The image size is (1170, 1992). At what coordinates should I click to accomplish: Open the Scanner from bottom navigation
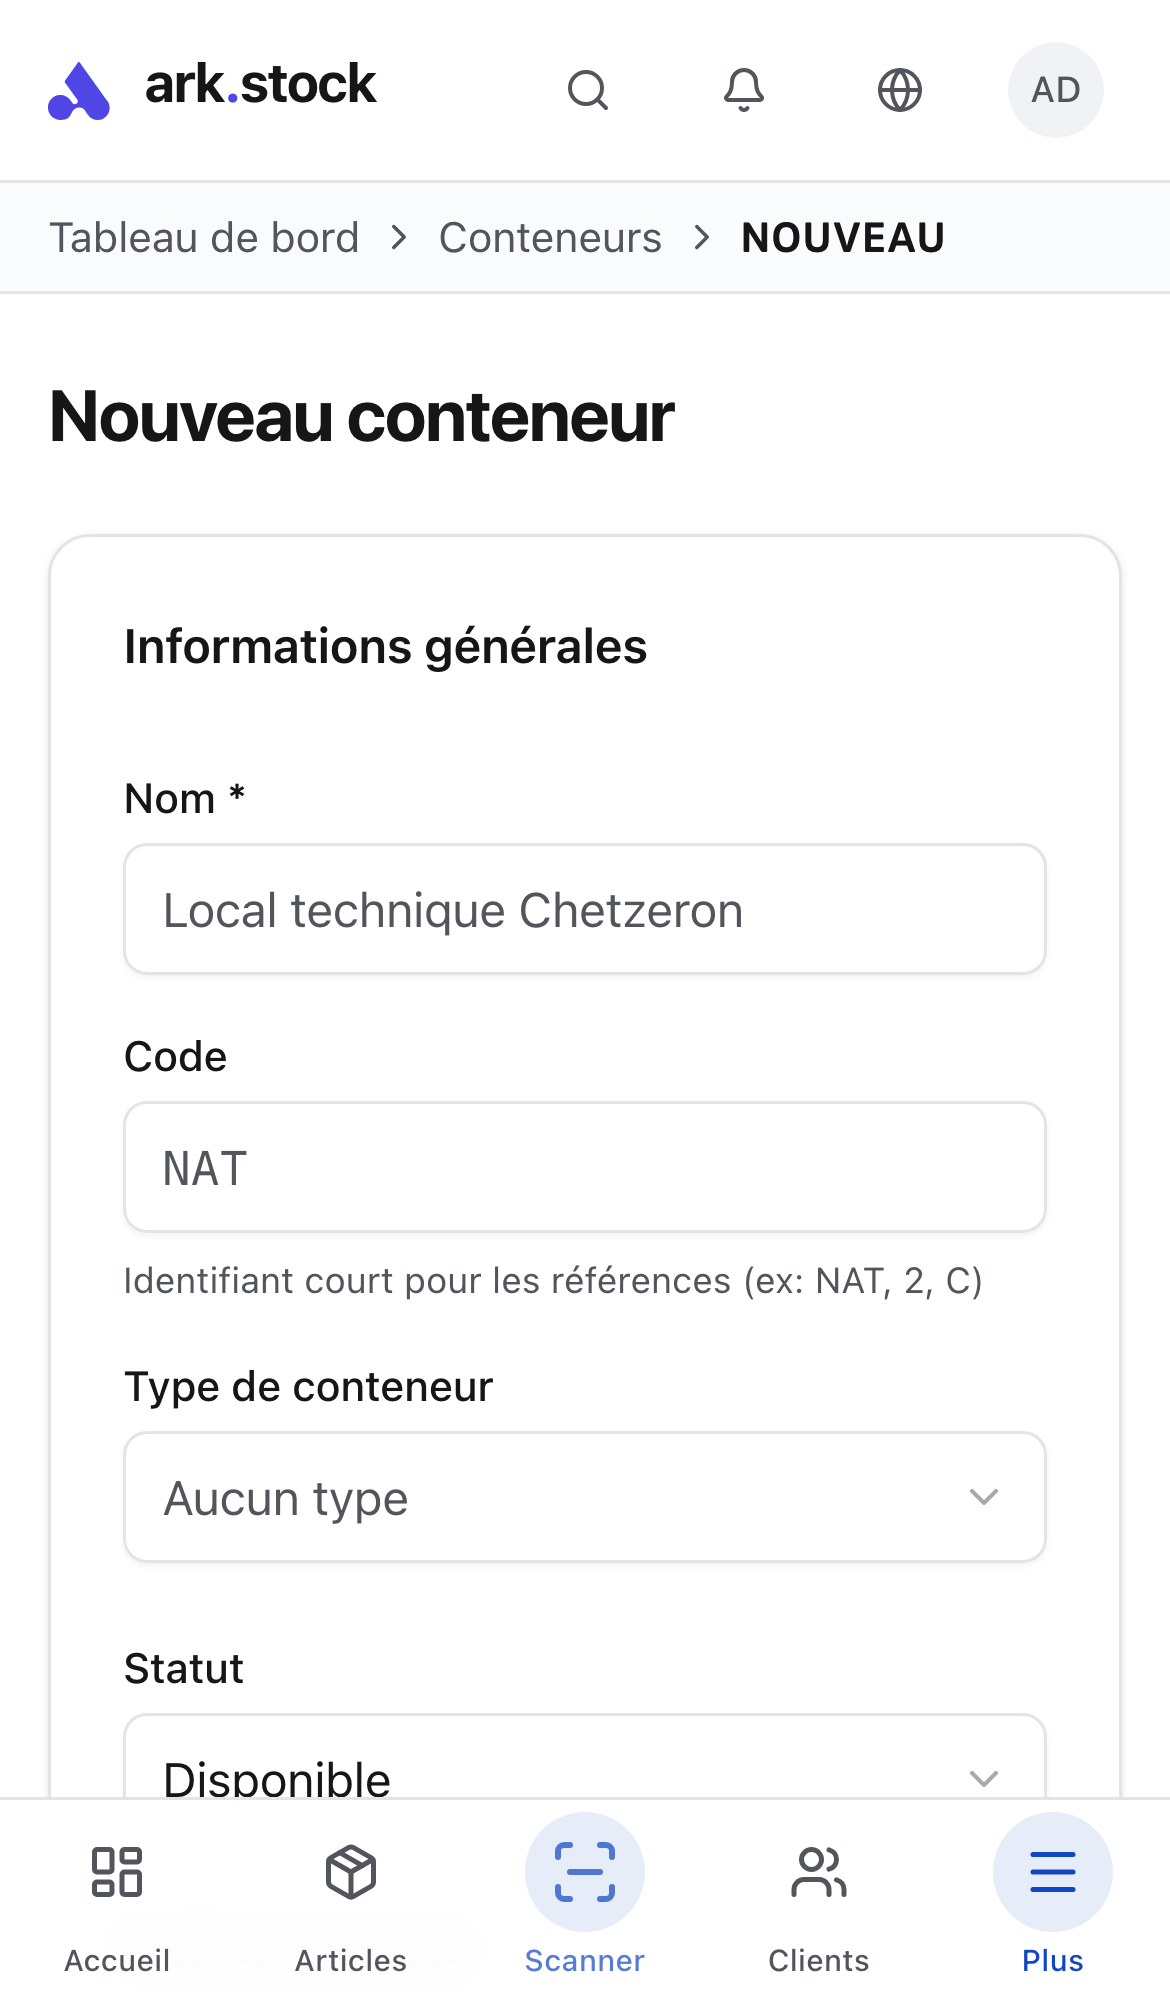point(585,1873)
